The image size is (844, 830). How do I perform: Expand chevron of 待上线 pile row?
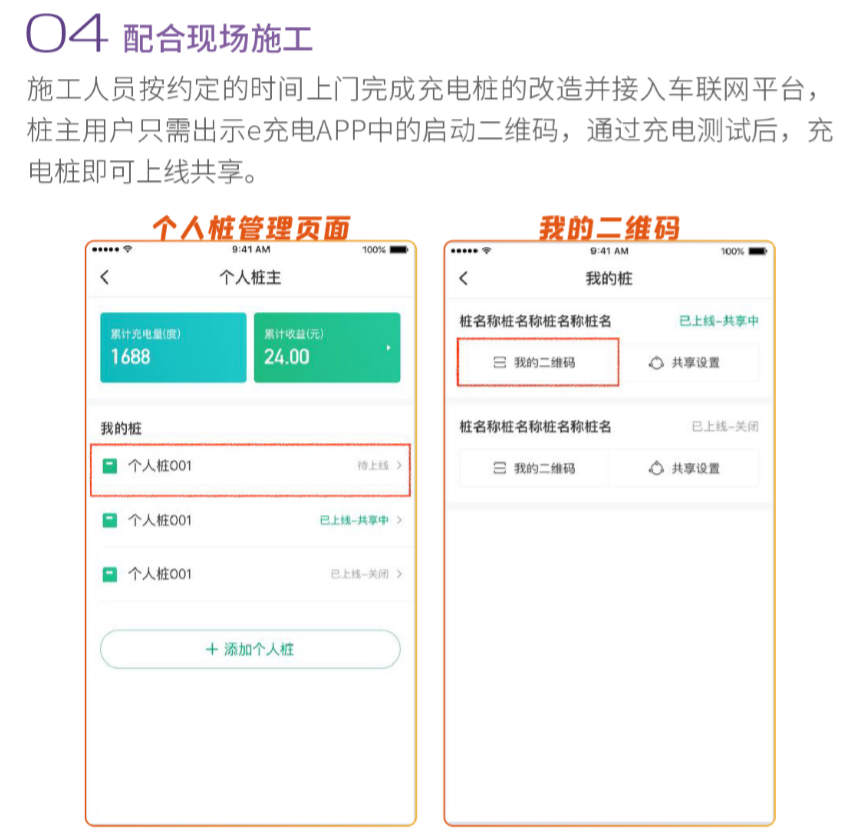[399, 466]
